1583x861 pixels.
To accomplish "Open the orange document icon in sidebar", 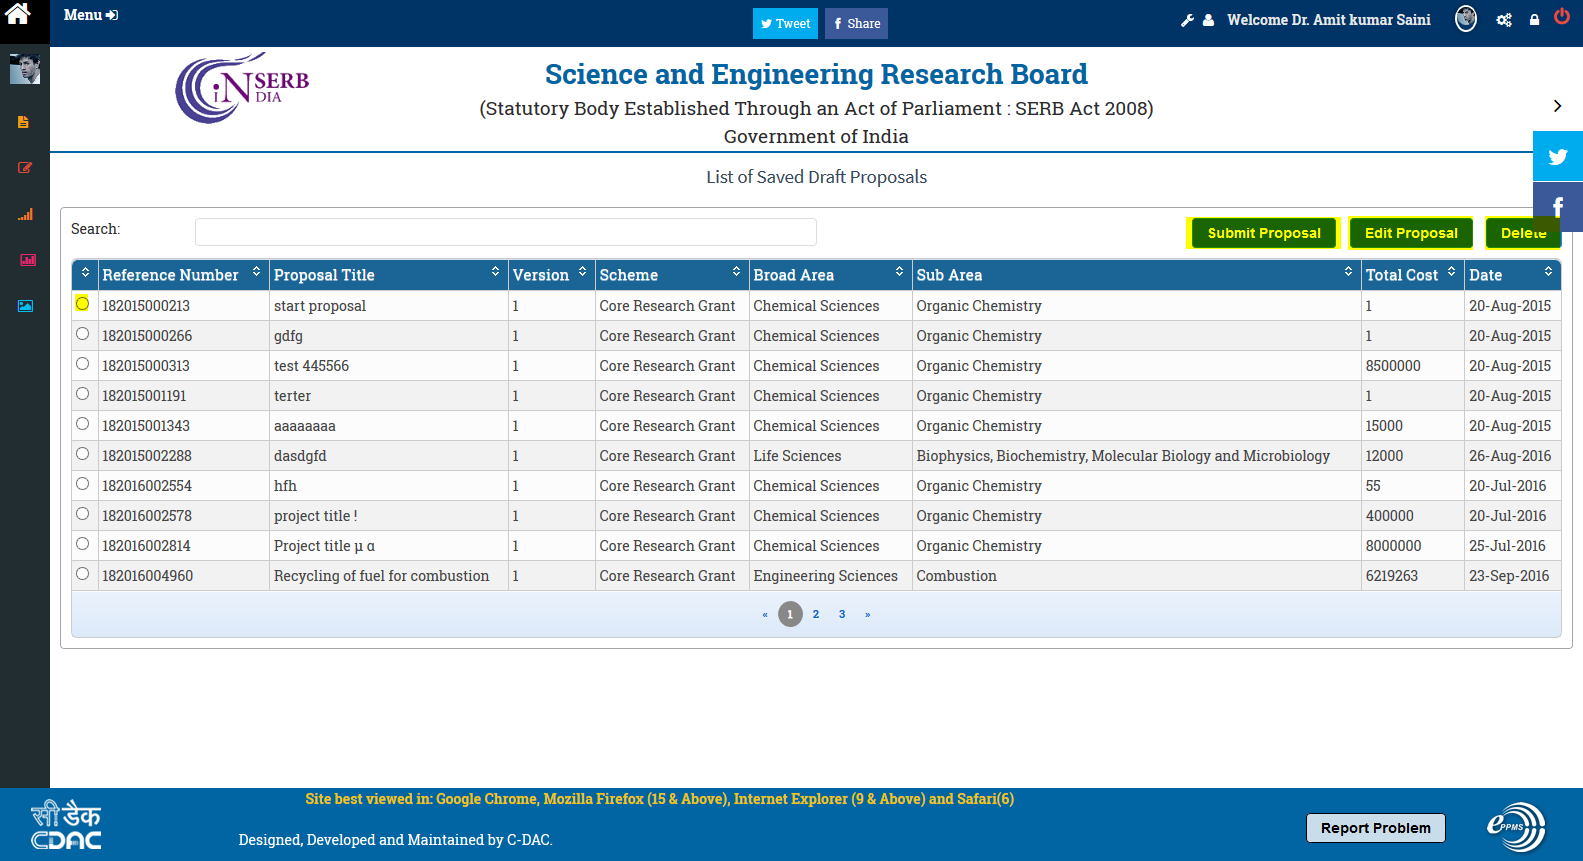I will tap(23, 122).
